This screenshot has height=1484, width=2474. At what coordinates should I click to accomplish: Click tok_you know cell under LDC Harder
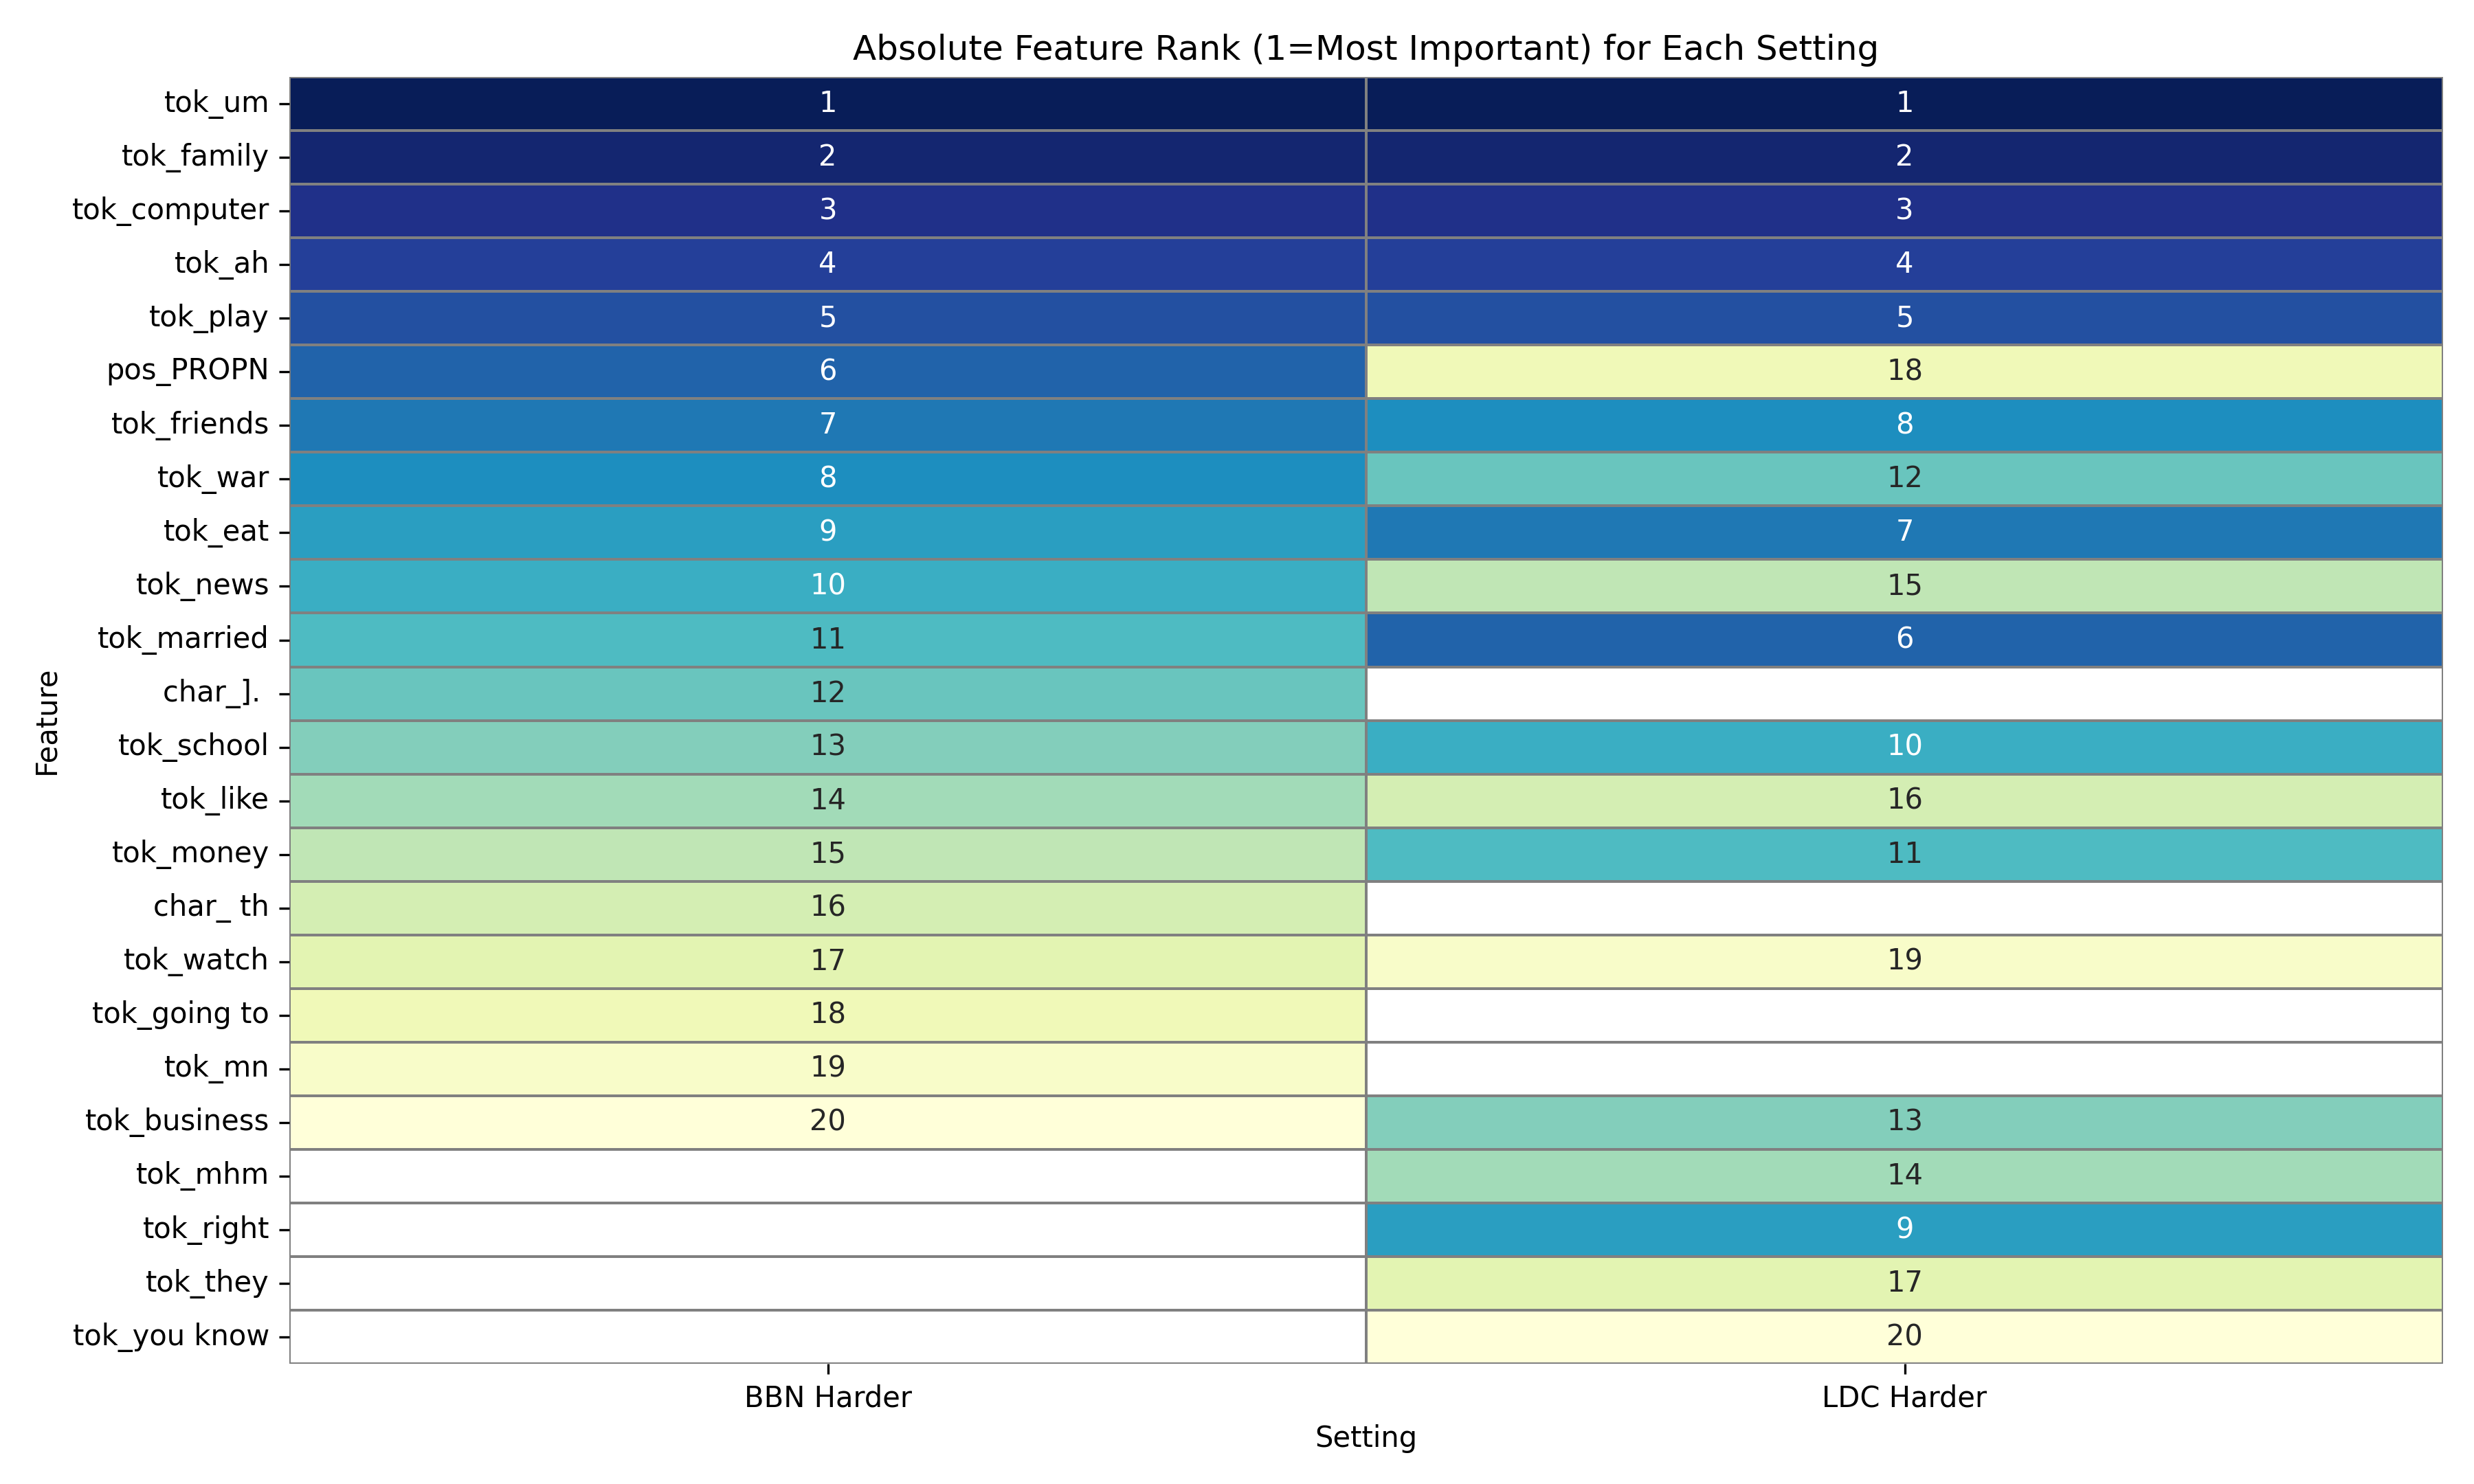(x=1903, y=1335)
